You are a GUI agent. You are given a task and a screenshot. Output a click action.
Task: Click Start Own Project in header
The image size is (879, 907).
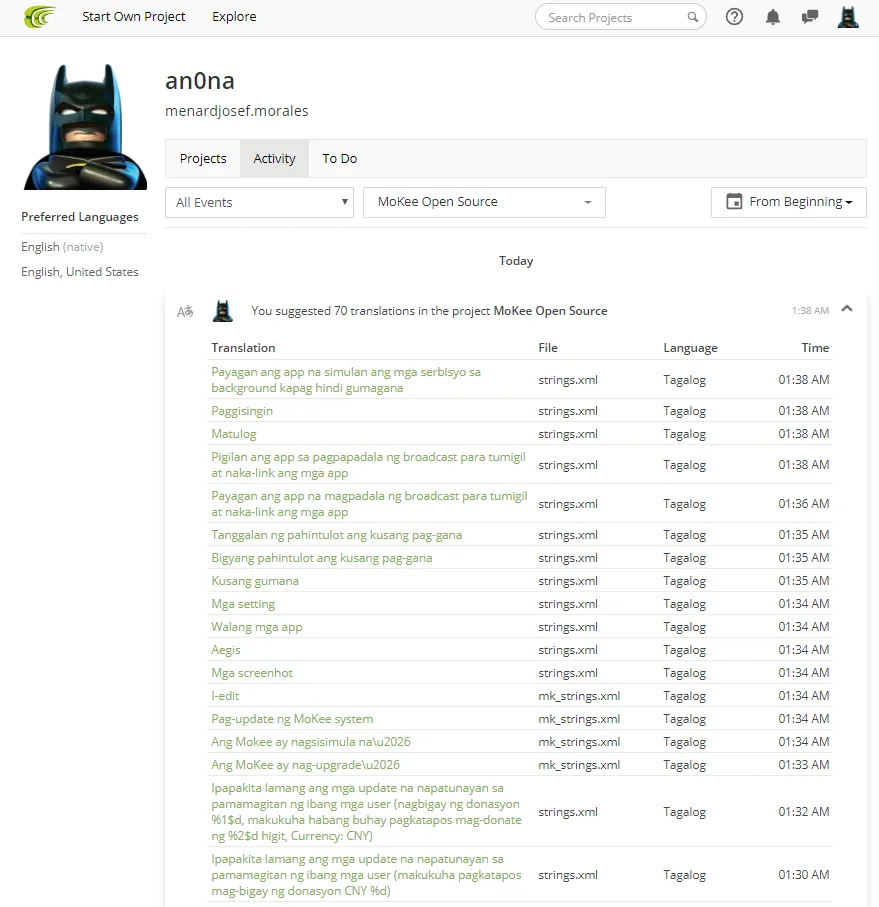(134, 17)
